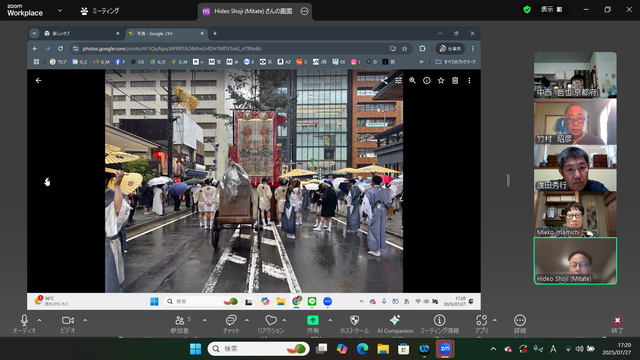Expand the arrow next to 参加者
Image resolution: width=640 pixels, height=360 pixels.
pos(204,320)
